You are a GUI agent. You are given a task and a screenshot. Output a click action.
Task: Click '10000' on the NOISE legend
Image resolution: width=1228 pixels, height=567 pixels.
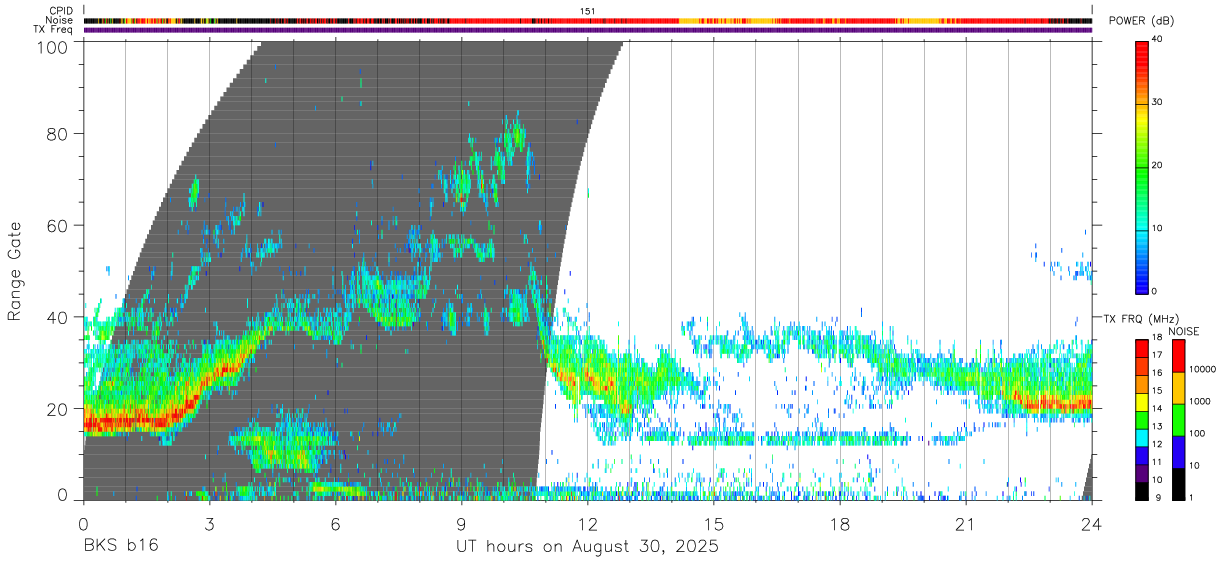pyautogui.click(x=1202, y=369)
